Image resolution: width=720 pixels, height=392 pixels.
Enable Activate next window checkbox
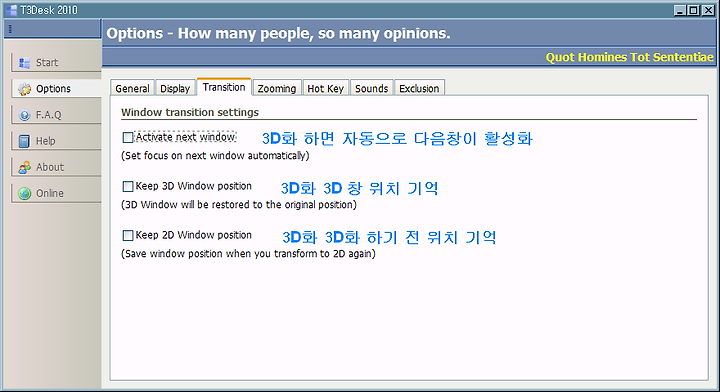point(128,137)
